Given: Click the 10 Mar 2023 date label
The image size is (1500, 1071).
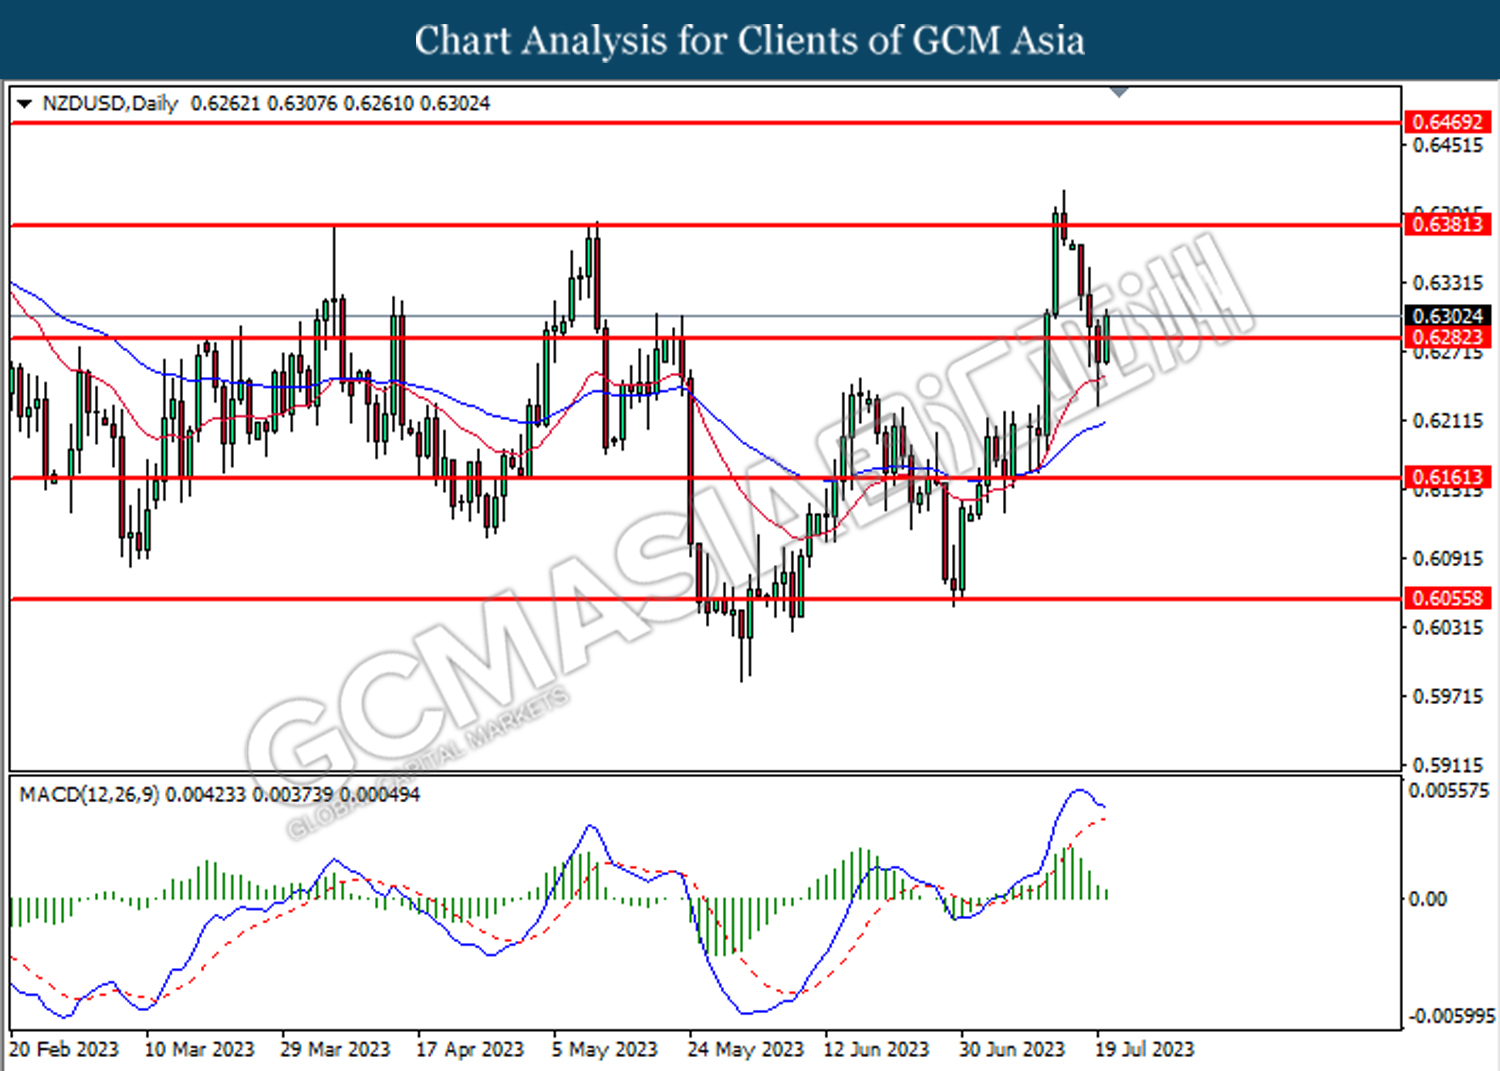Looking at the screenshot, I should point(199,1049).
